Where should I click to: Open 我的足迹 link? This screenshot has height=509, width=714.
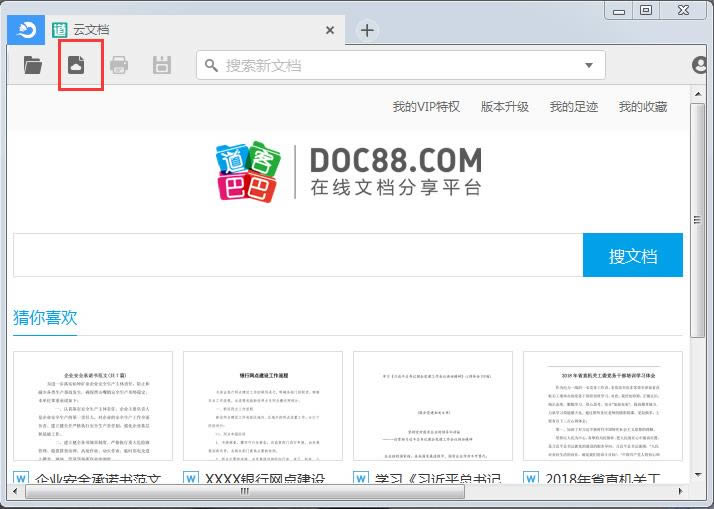pyautogui.click(x=574, y=107)
